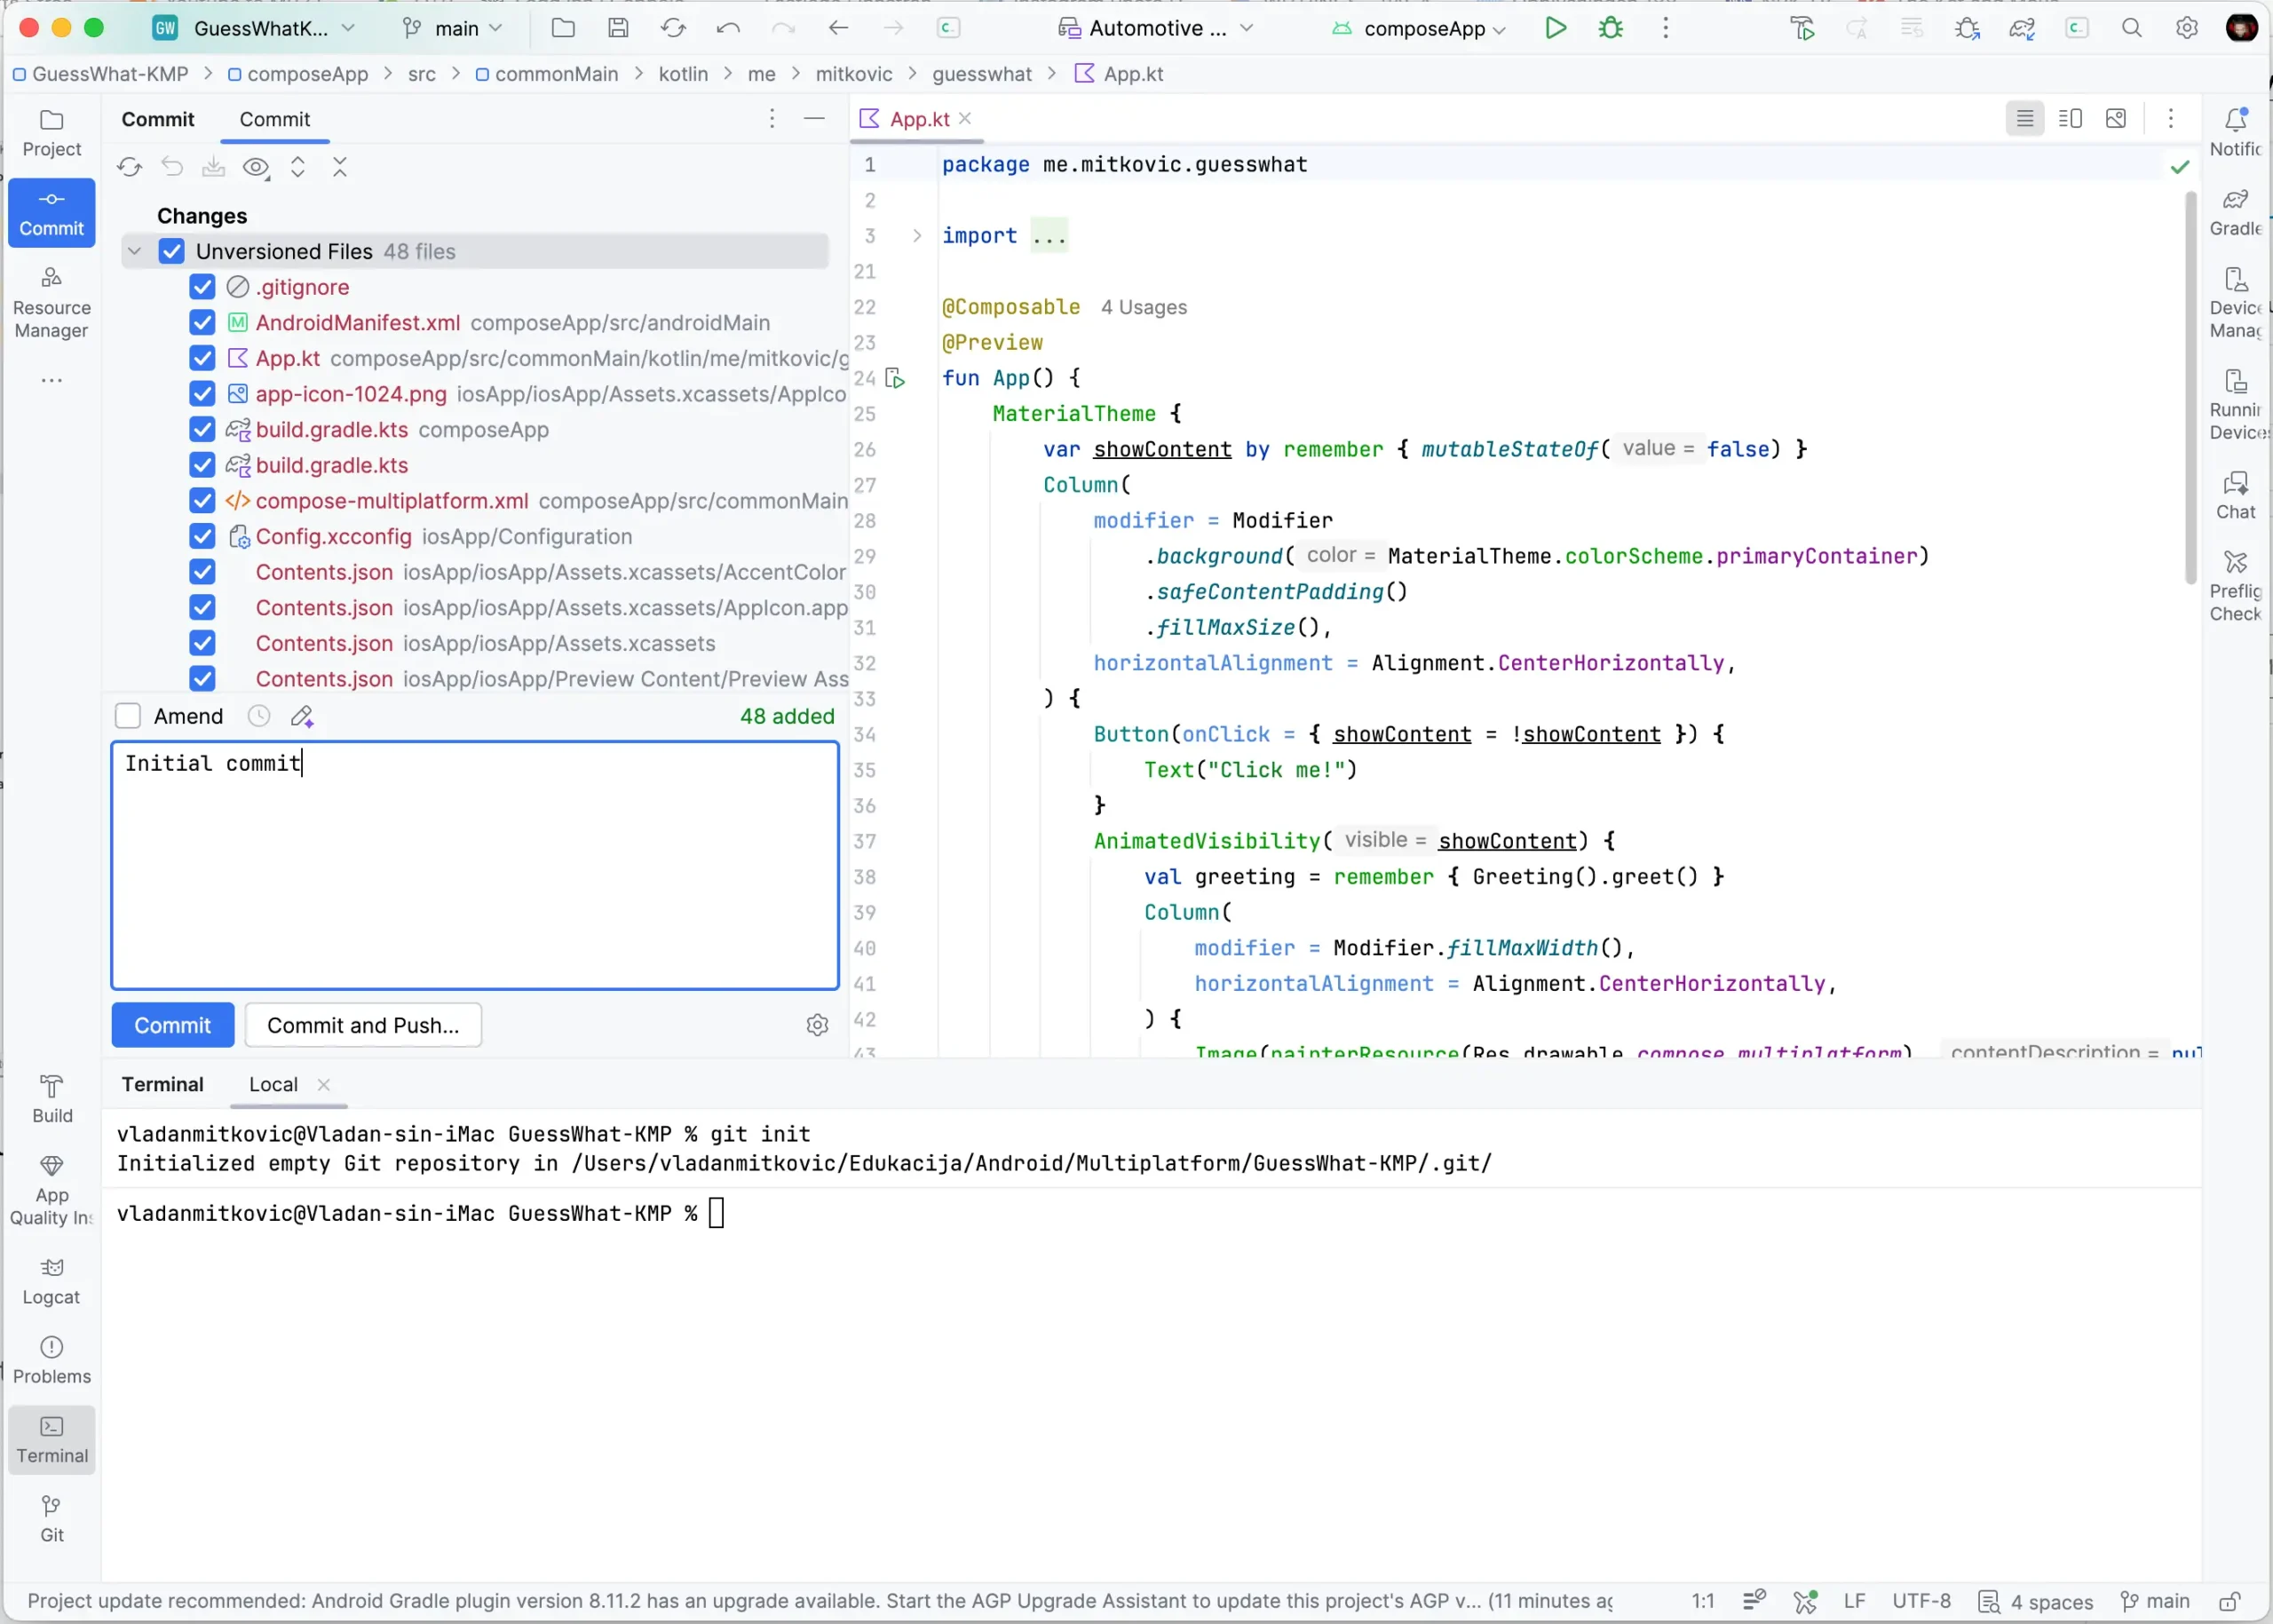Open the App Quality Insights panel
Viewport: 2273px width, 1624px height.
51,1189
